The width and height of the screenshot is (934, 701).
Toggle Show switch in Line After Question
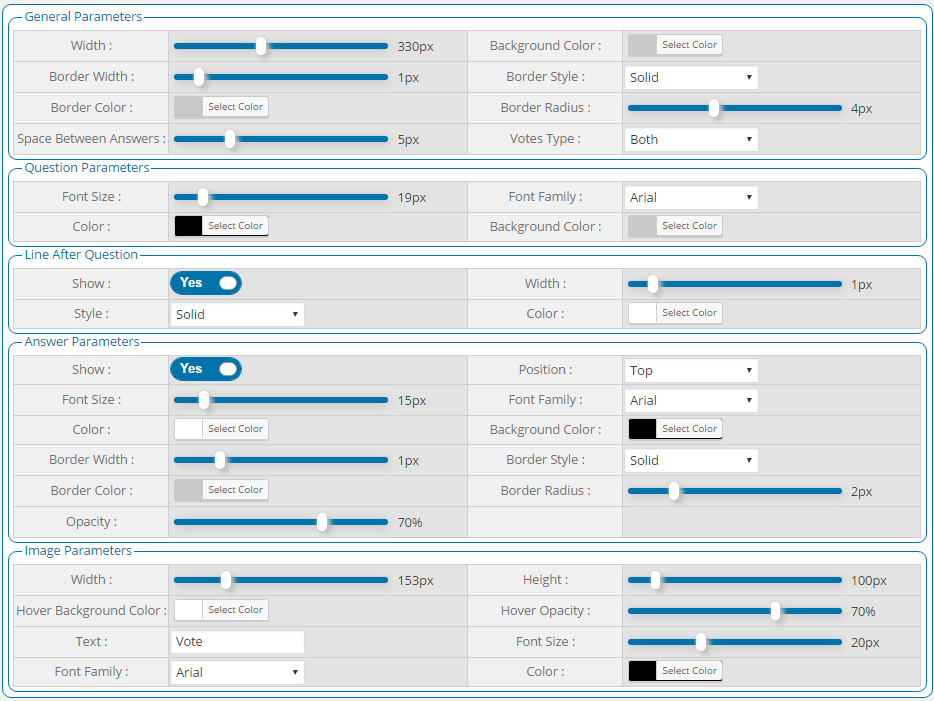pyautogui.click(x=205, y=283)
